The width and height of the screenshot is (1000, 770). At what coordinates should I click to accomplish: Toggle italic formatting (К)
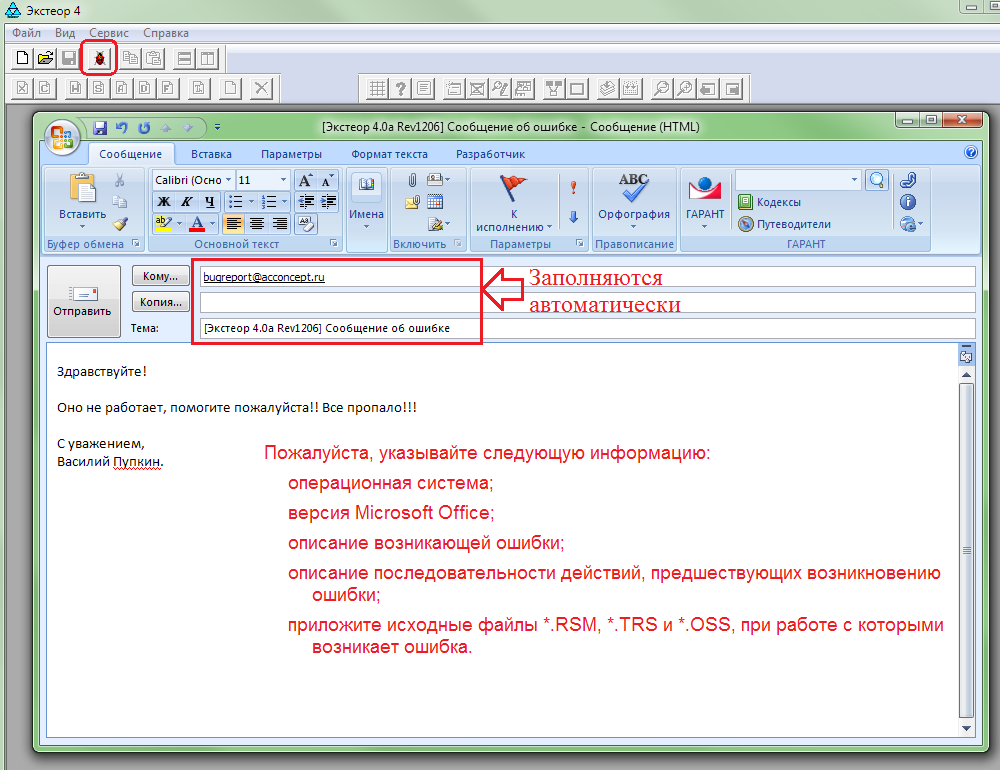[x=187, y=202]
